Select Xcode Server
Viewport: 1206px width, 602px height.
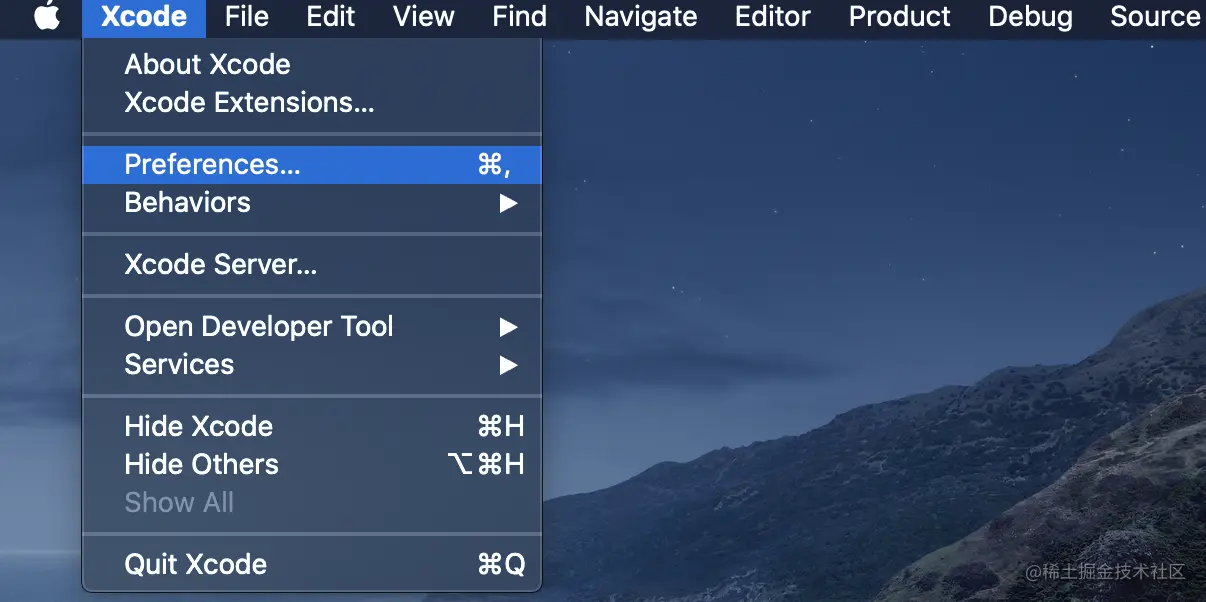pos(218,264)
